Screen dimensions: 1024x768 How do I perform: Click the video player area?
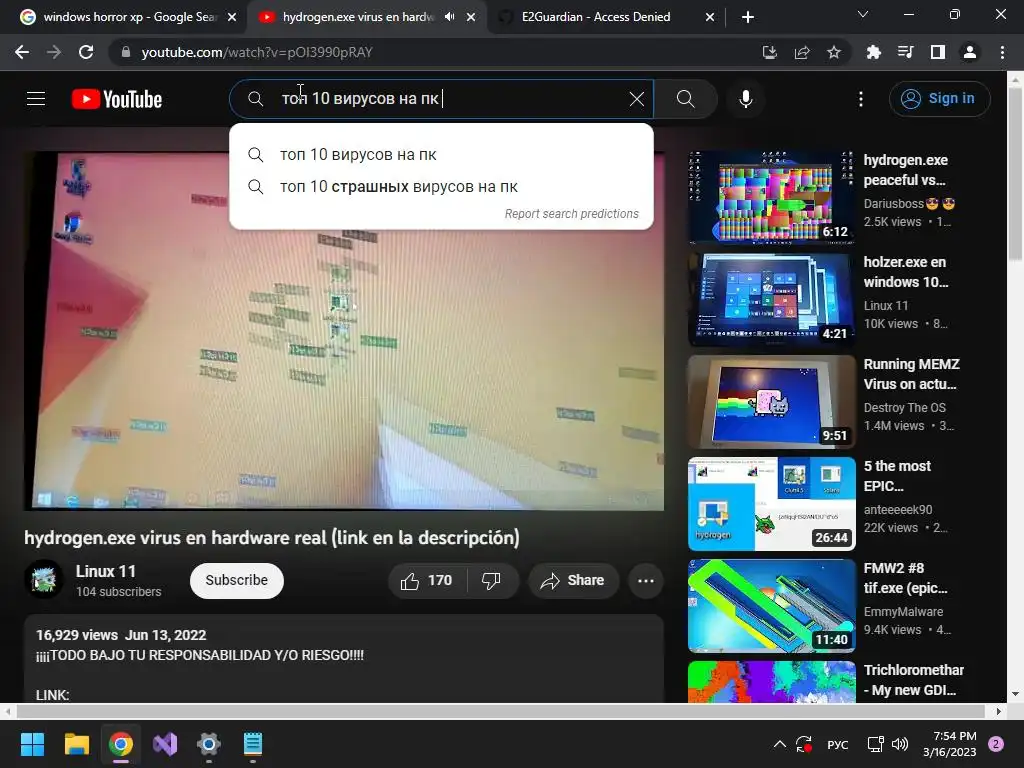pos(344,330)
